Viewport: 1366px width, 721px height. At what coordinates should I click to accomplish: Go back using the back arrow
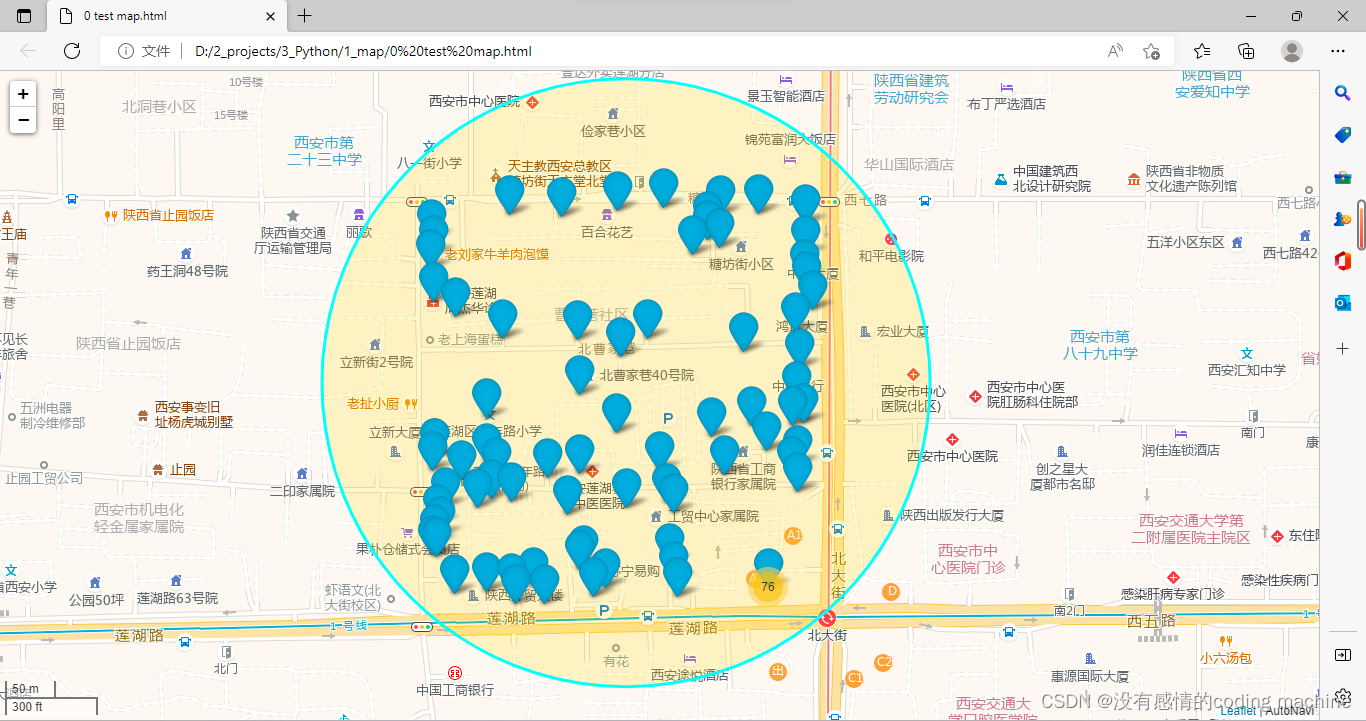point(28,51)
